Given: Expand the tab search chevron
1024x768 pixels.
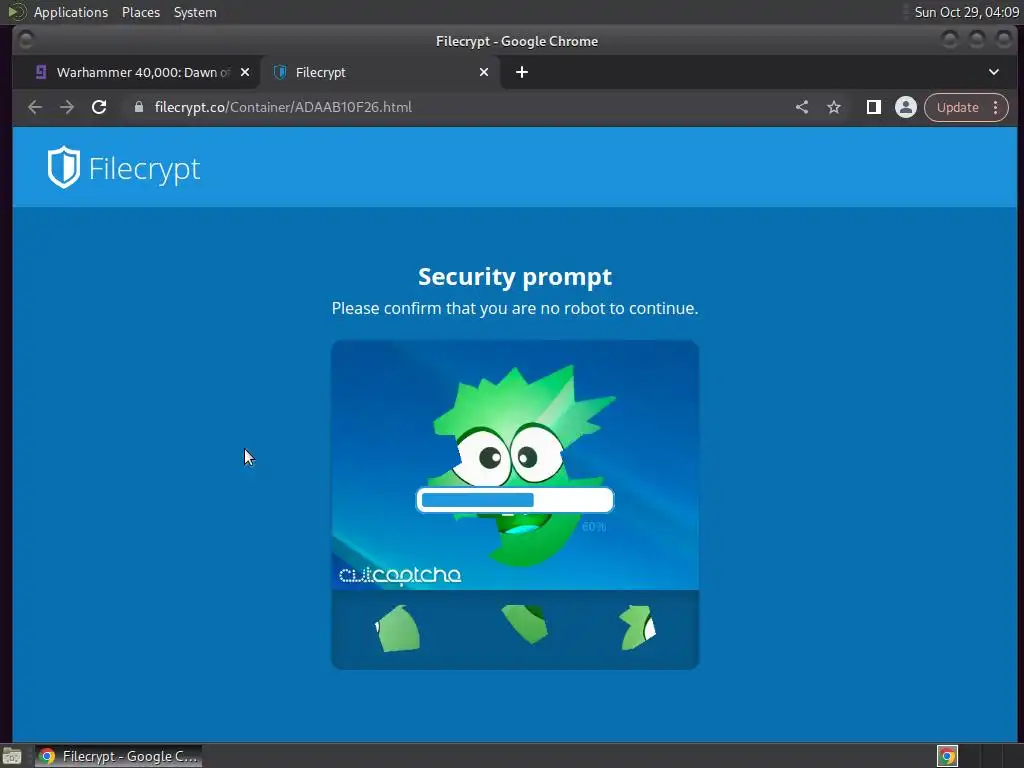Looking at the screenshot, I should point(993,72).
